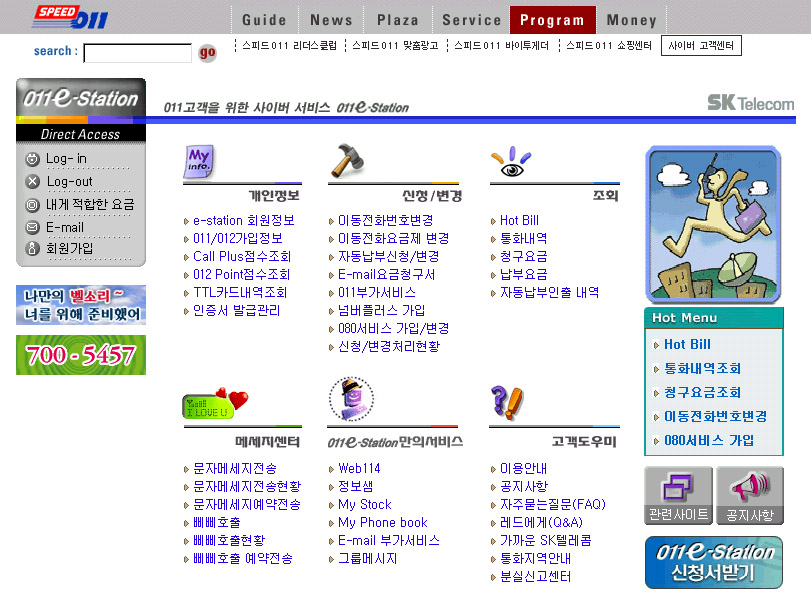Click the Log-out link

tap(69, 182)
